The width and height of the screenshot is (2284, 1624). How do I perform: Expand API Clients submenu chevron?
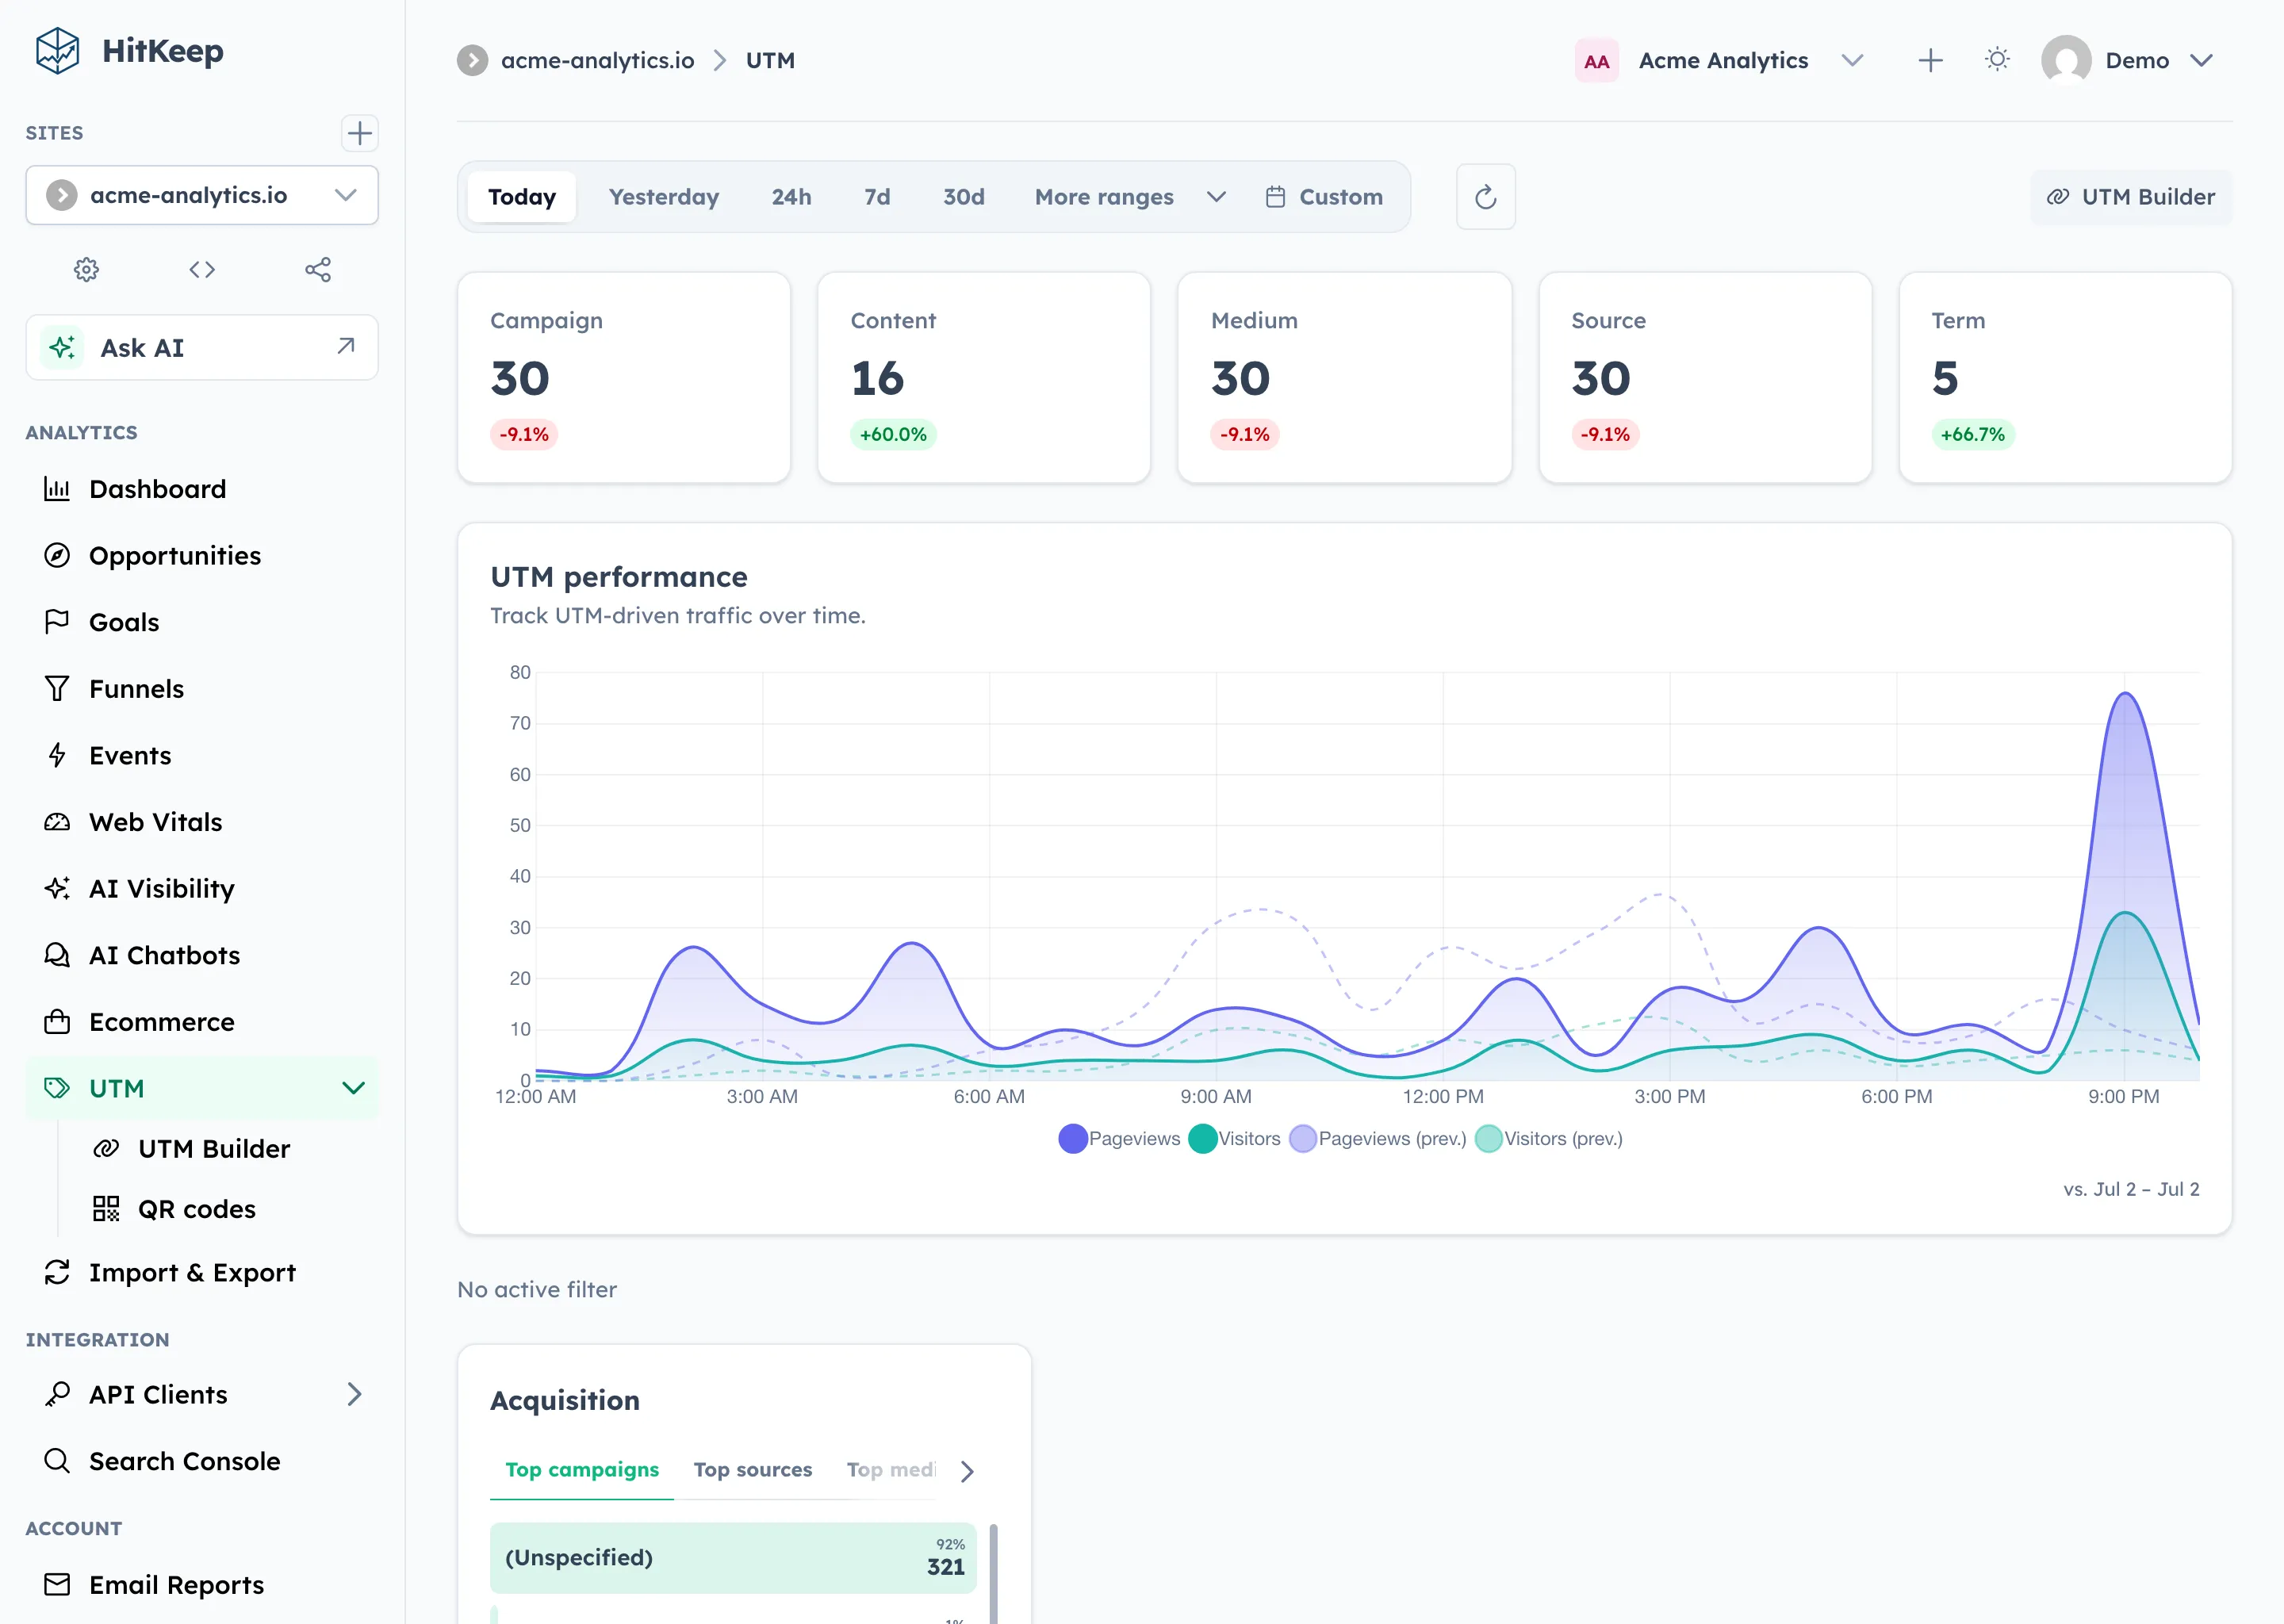pyautogui.click(x=354, y=1394)
